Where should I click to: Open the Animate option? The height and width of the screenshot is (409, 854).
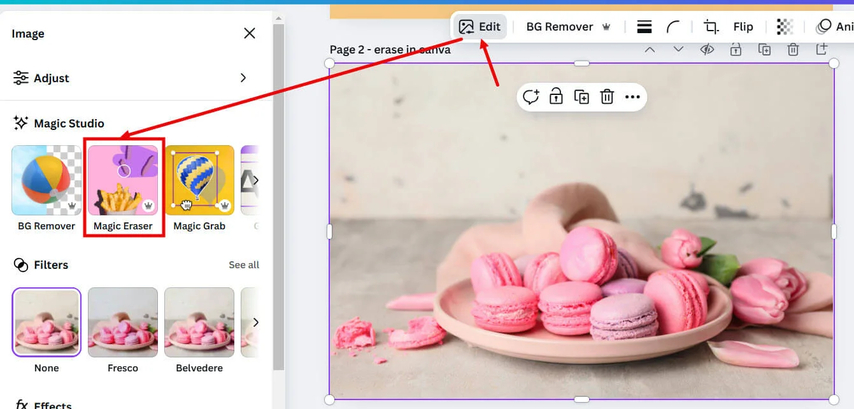[x=834, y=27]
